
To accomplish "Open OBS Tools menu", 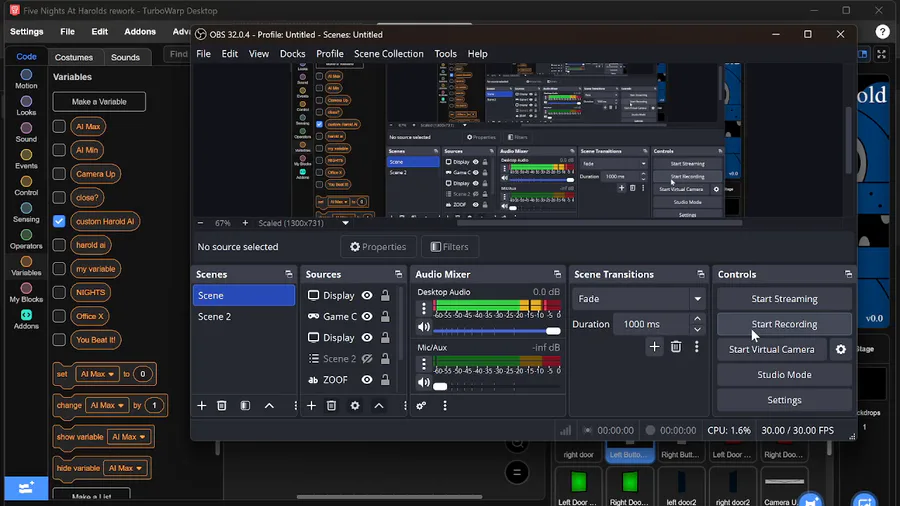I will tap(445, 54).
